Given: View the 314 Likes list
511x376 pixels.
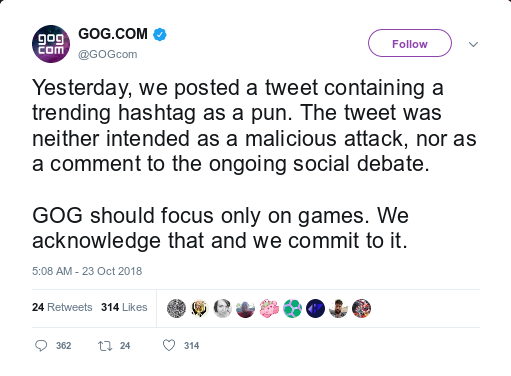Looking at the screenshot, I should (124, 307).
